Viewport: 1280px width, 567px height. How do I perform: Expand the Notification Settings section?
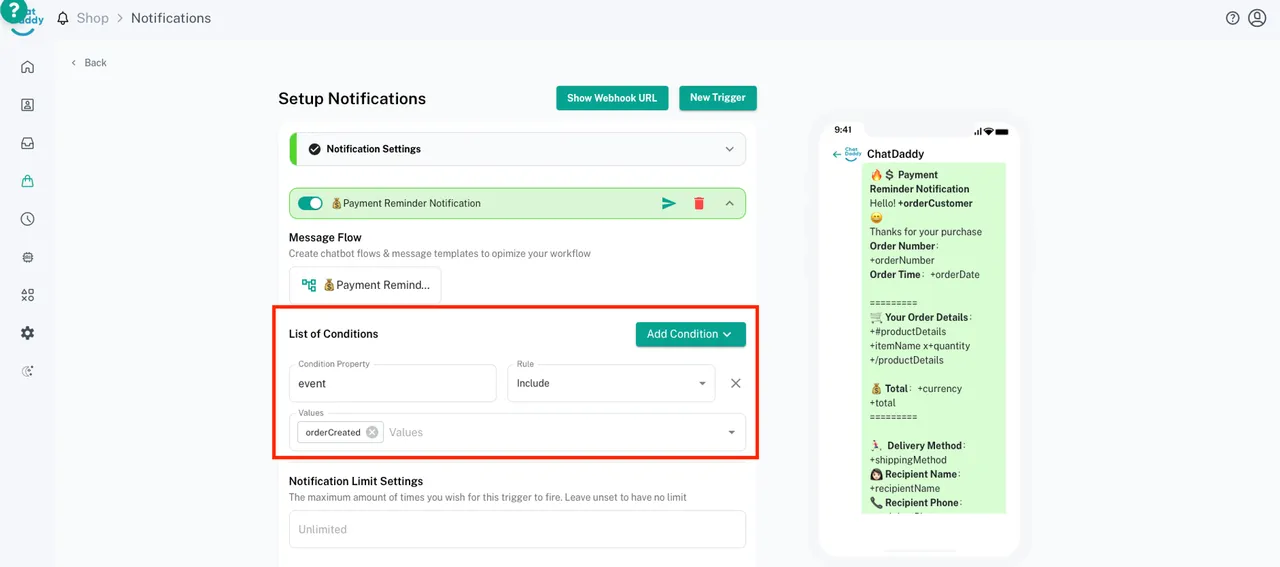(729, 149)
